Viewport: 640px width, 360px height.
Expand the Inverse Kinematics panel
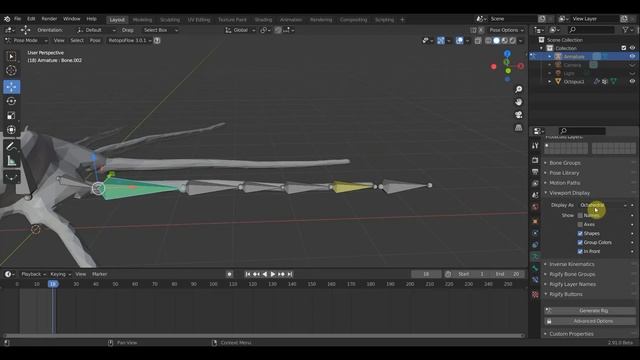(572, 264)
